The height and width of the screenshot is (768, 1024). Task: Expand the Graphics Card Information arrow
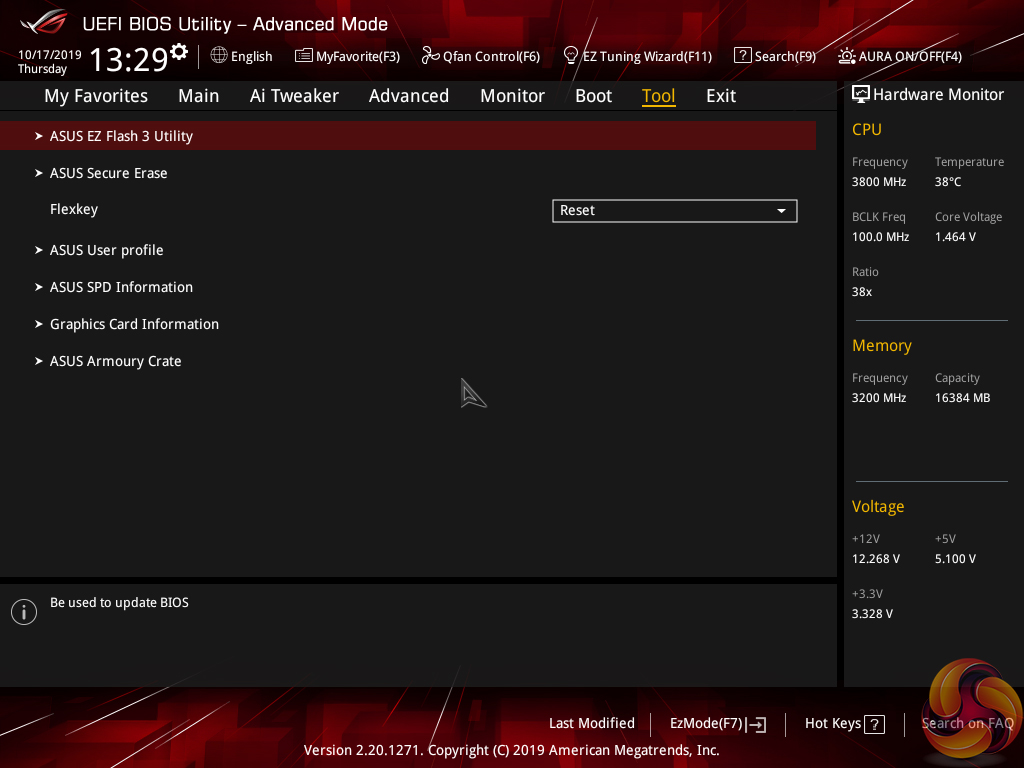(x=39, y=324)
